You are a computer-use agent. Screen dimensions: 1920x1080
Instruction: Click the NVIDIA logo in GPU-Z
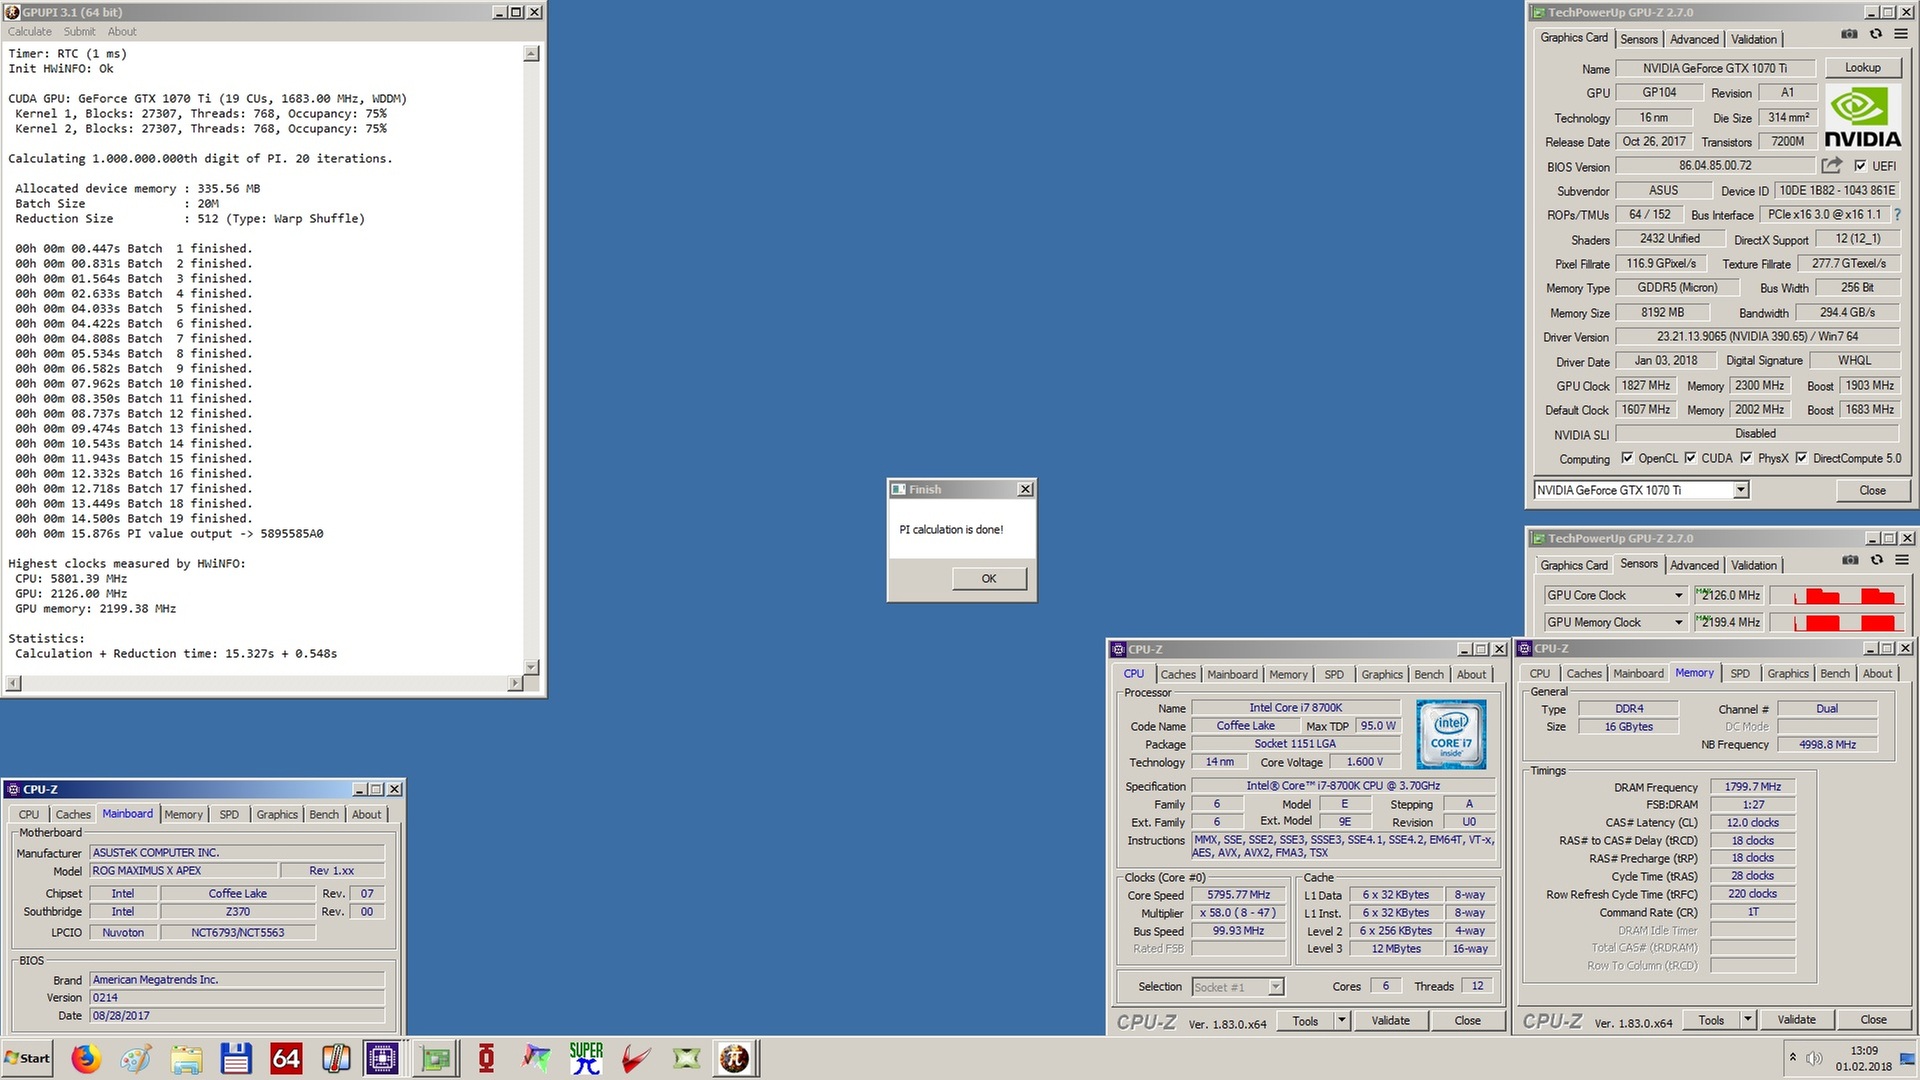(x=1862, y=117)
